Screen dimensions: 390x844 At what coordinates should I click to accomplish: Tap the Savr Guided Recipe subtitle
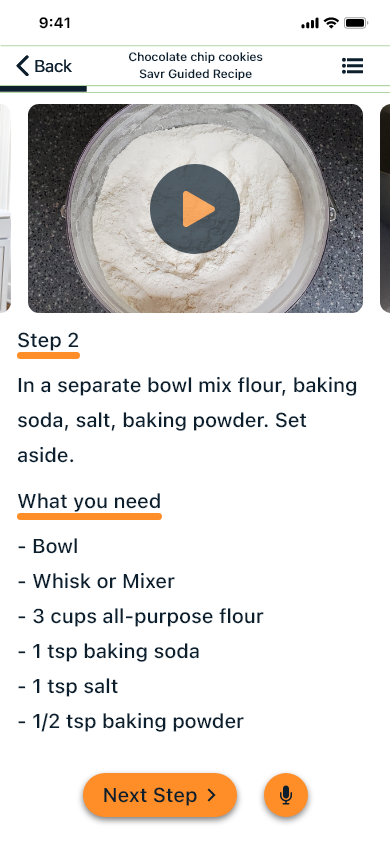click(x=195, y=74)
